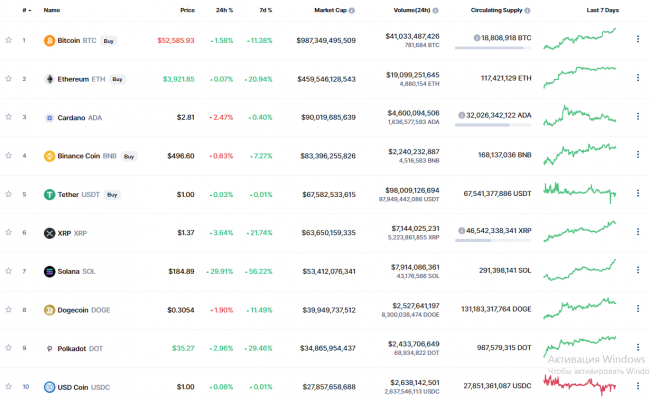This screenshot has height=402, width=650.
Task: Click Bitcoin's circulating supply progress bar
Action: pyautogui.click(x=493, y=48)
